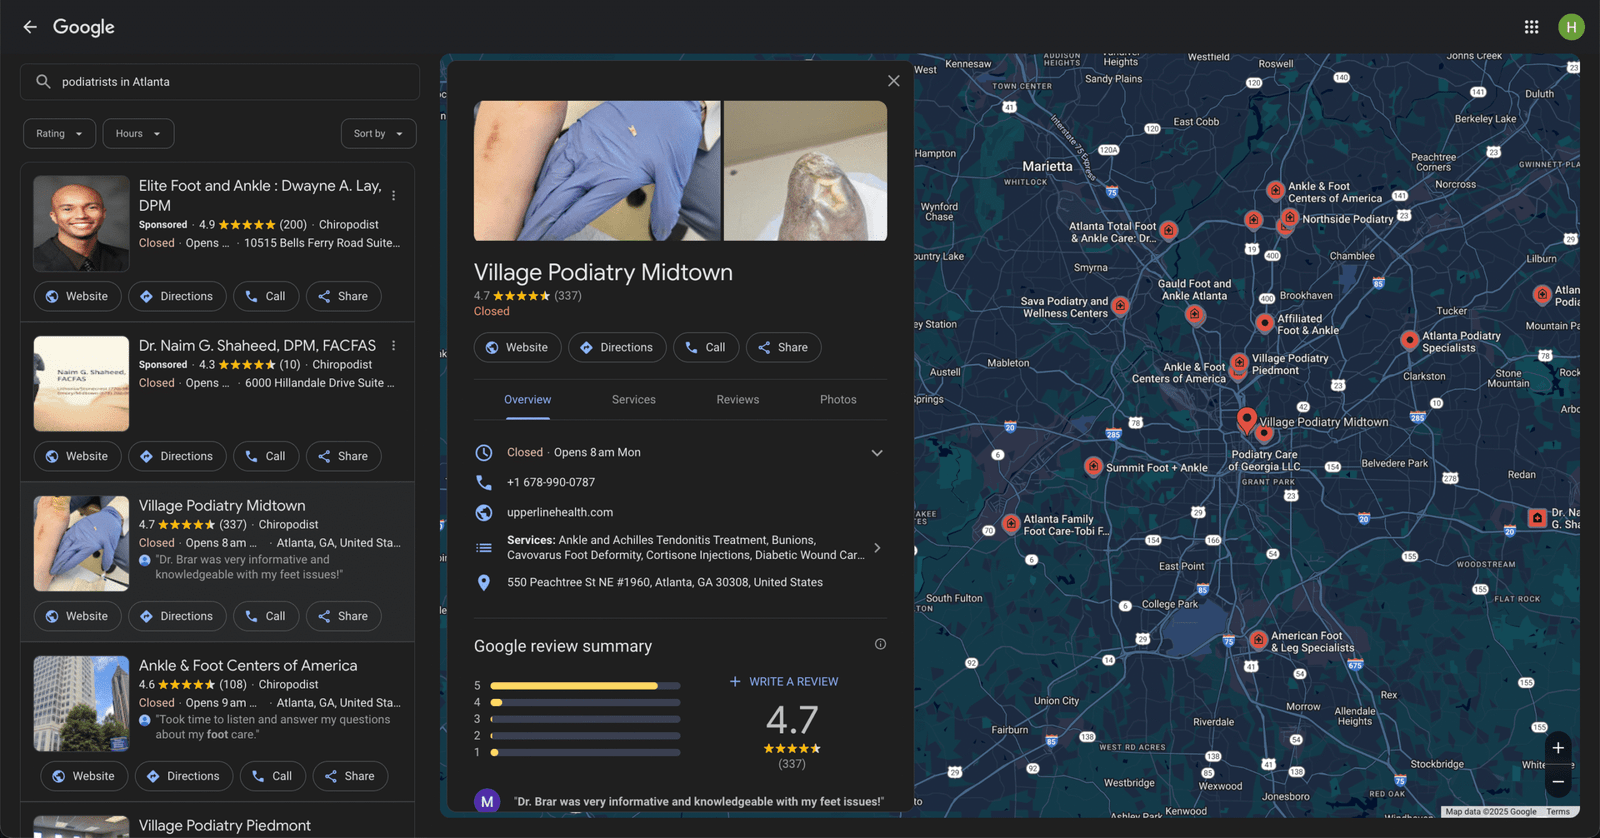Open the gloved hand photo in detail panel
Screen dimensions: 1600x838
(x=597, y=171)
